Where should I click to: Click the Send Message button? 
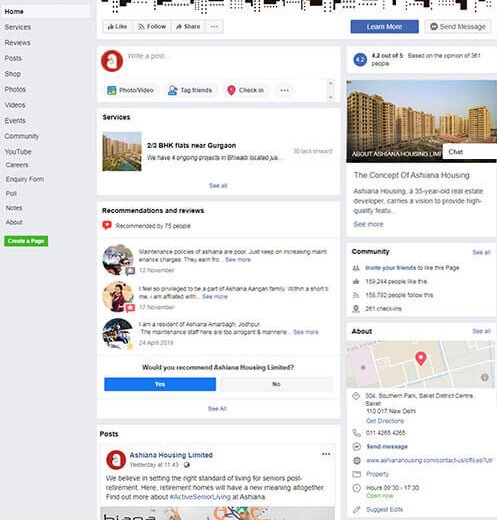pyautogui.click(x=458, y=27)
